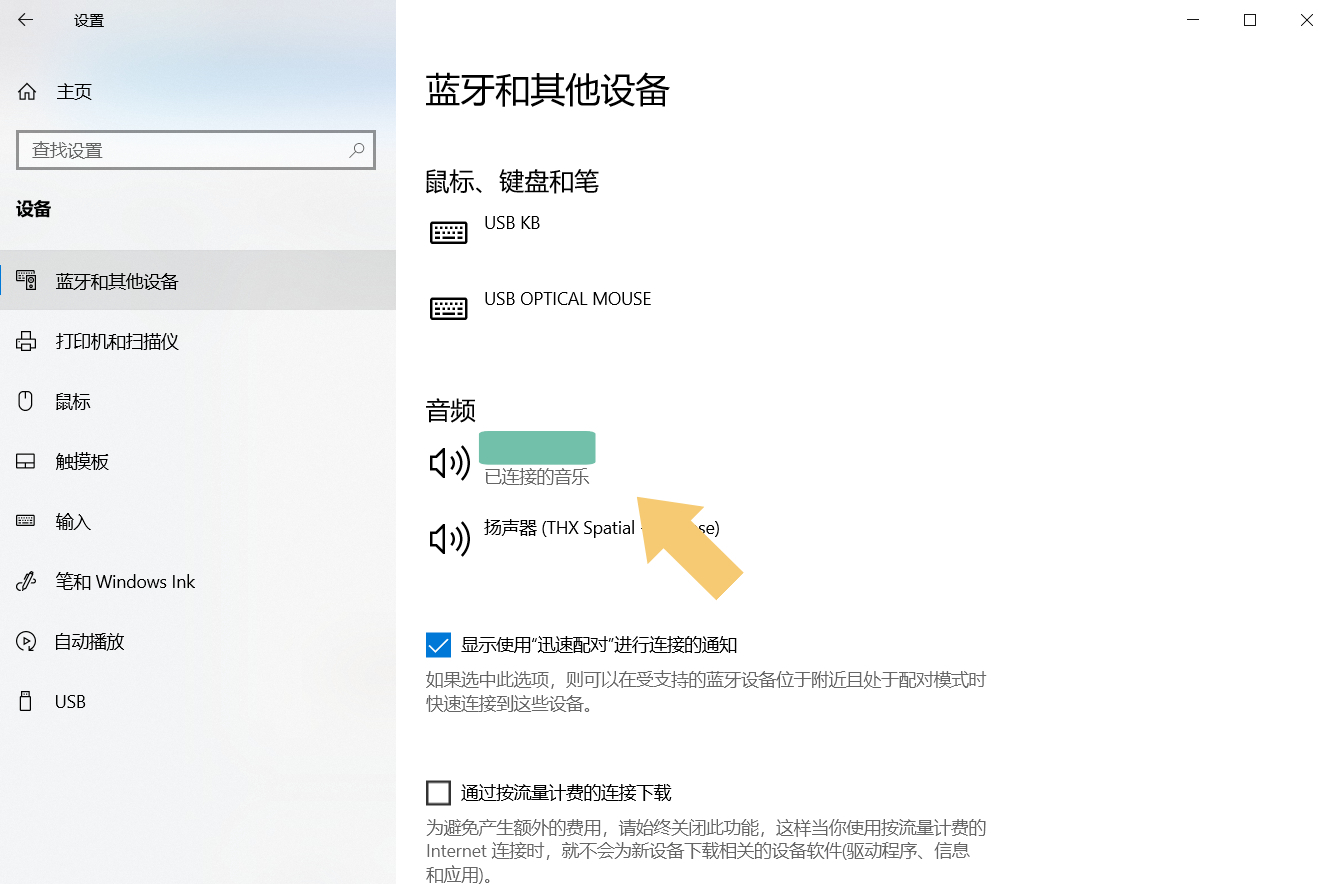Select the 已连接的音乐 audio device
Viewport: 1327px width, 884px height.
click(537, 462)
